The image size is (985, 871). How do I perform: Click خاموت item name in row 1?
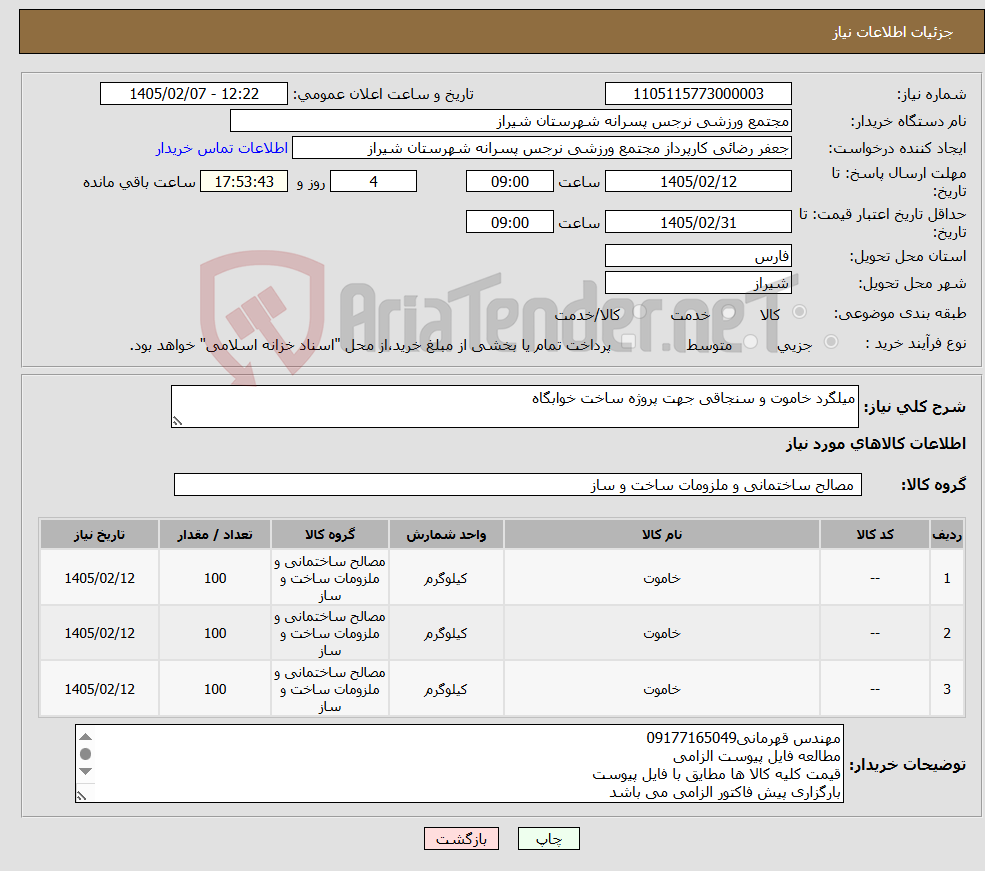pyautogui.click(x=661, y=578)
